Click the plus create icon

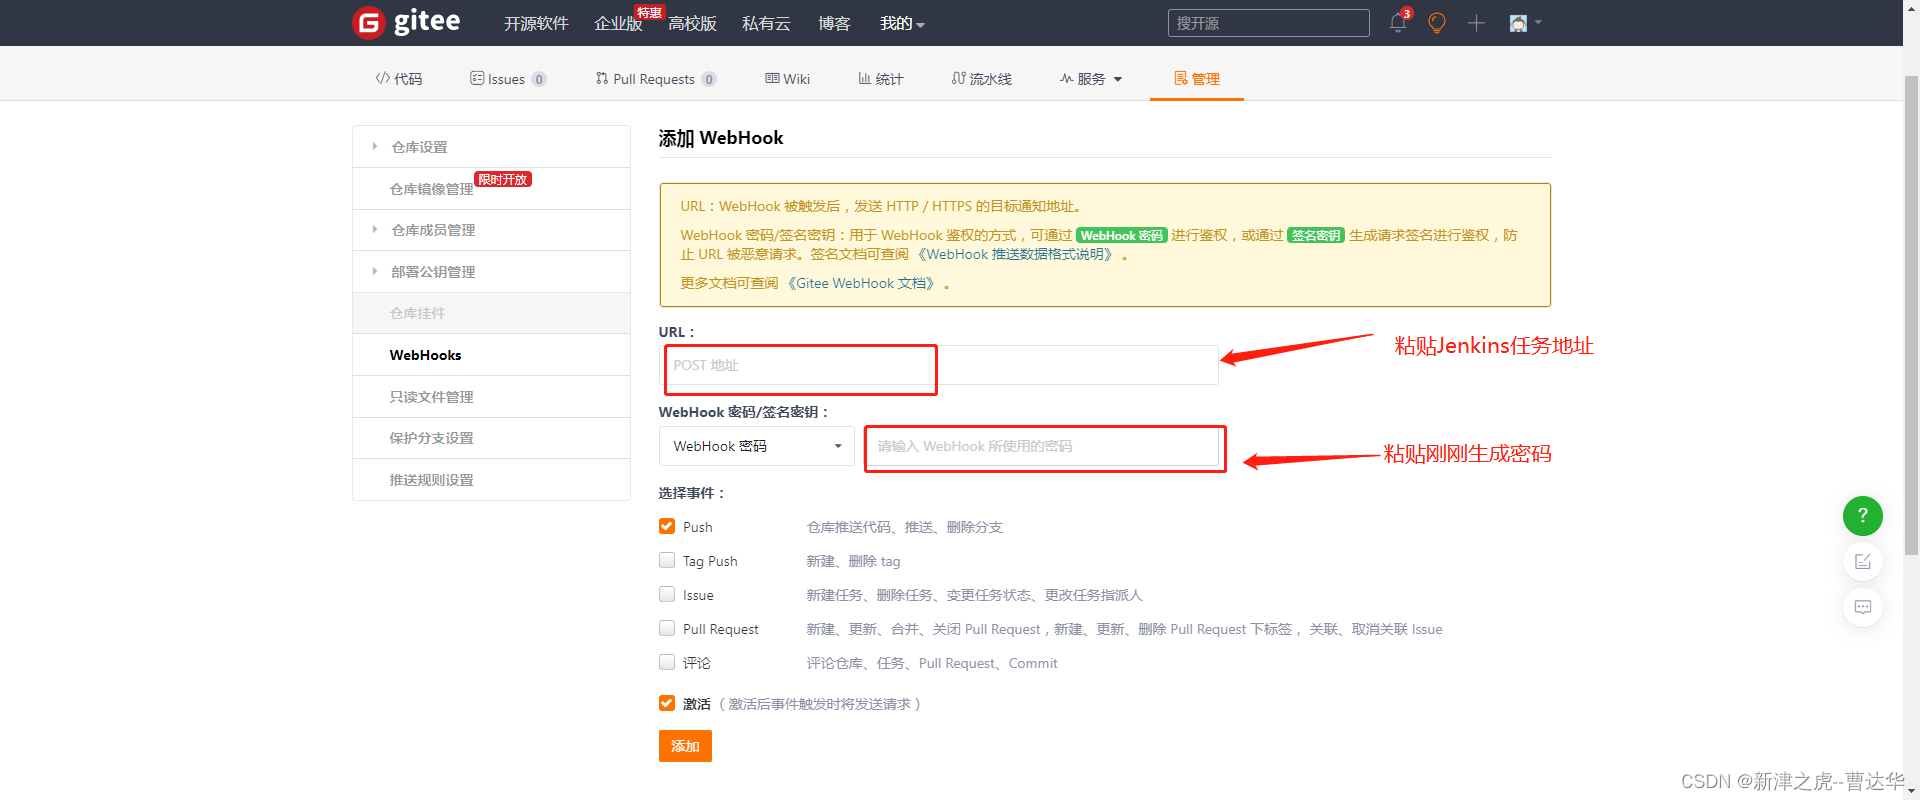click(x=1476, y=23)
